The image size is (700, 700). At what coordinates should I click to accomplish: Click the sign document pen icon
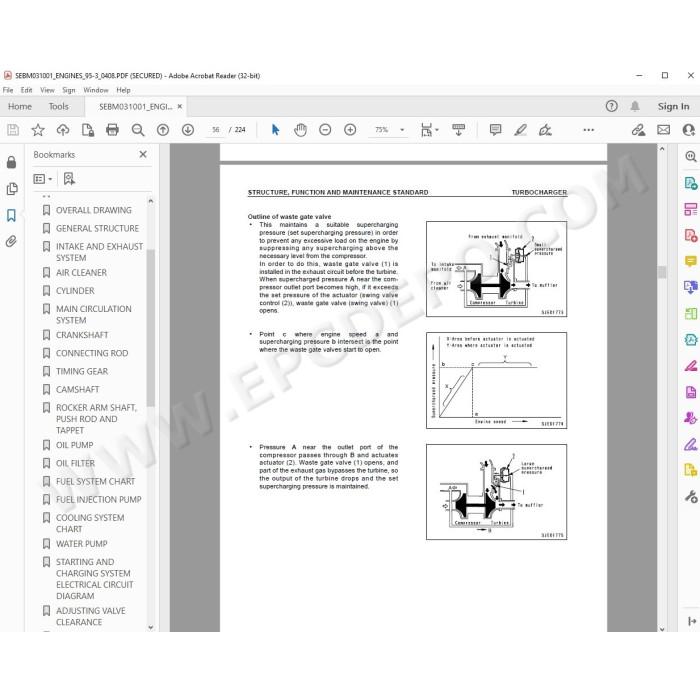click(545, 130)
